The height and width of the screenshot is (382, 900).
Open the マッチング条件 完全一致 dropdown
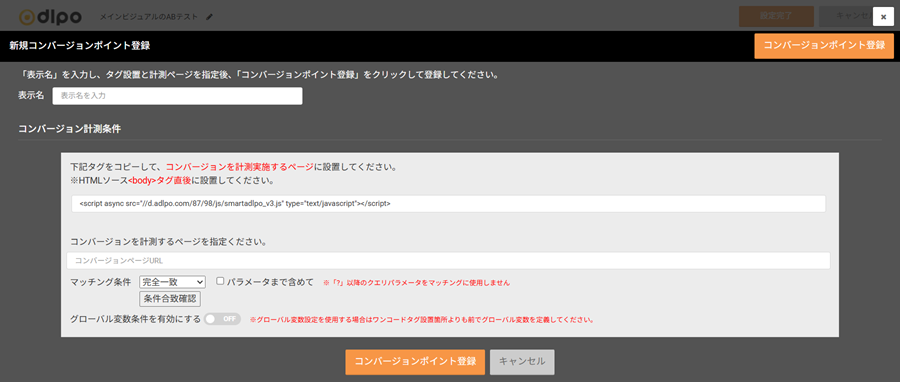[172, 282]
